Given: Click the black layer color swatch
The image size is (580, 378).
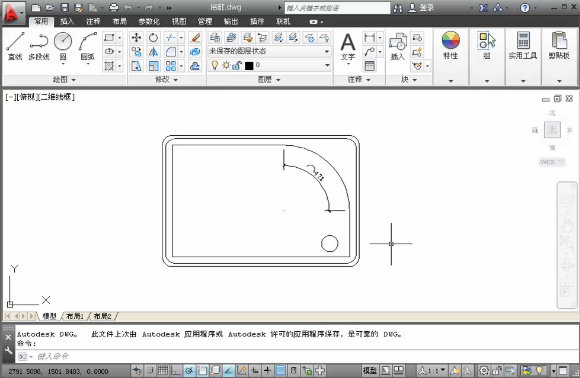Looking at the screenshot, I should click(249, 65).
